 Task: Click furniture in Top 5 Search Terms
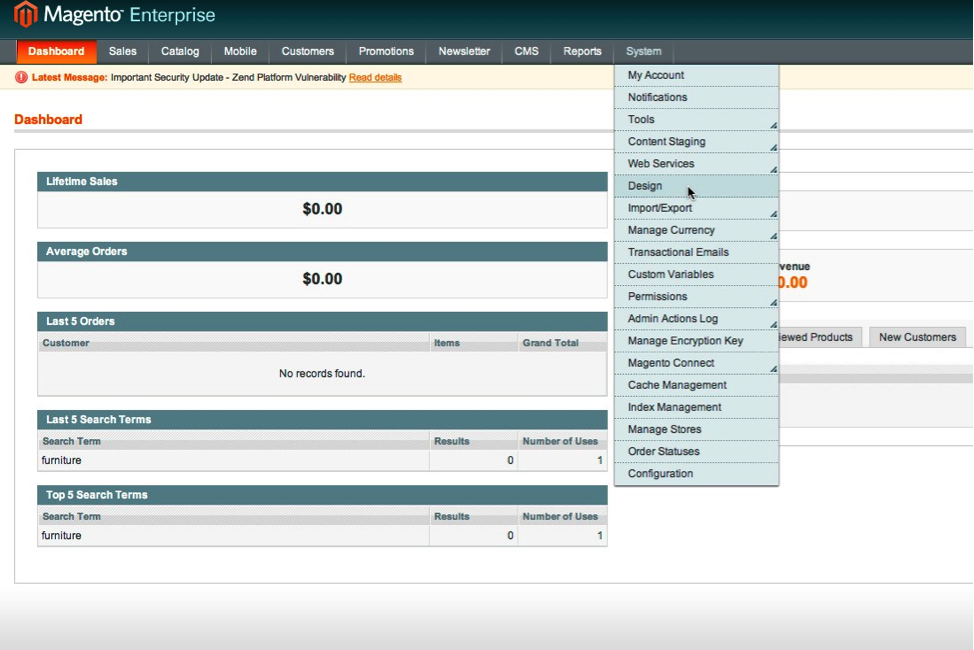(61, 536)
